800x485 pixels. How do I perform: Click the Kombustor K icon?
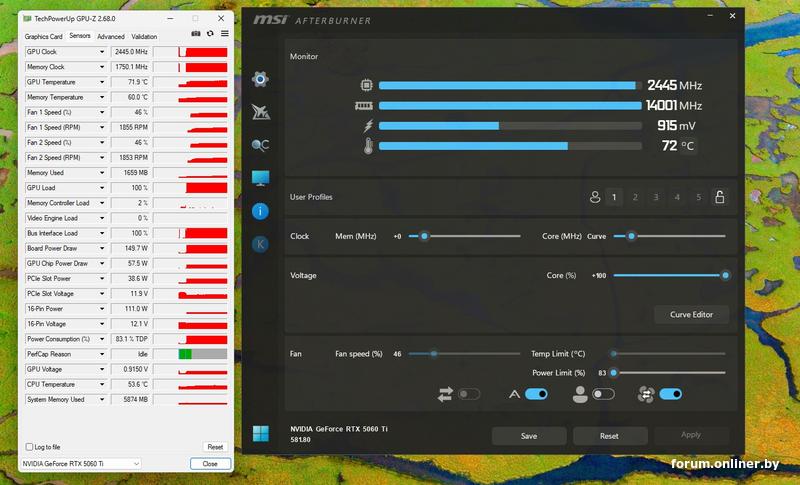(x=260, y=244)
